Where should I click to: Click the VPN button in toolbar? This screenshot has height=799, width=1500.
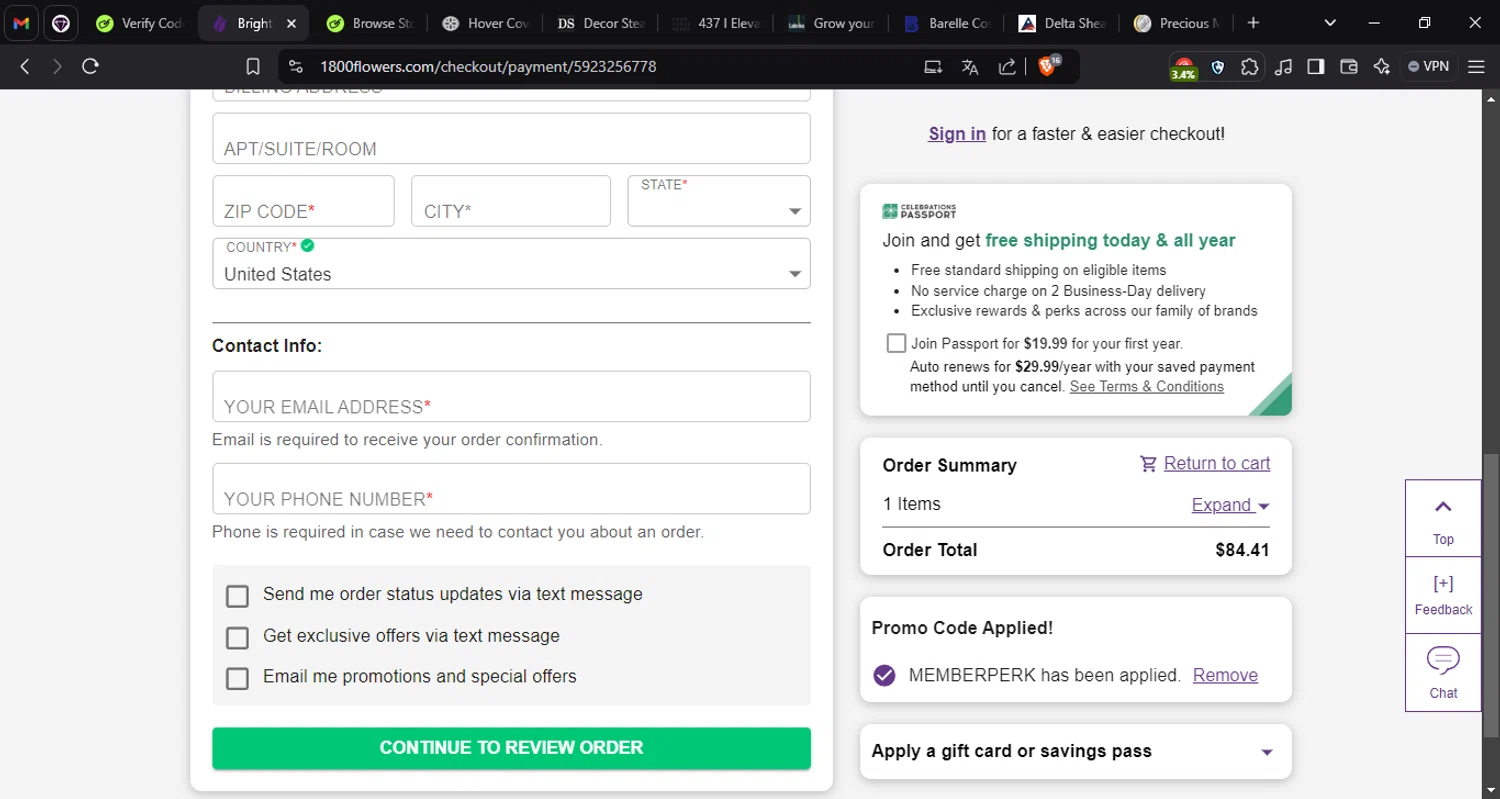[x=1428, y=66]
